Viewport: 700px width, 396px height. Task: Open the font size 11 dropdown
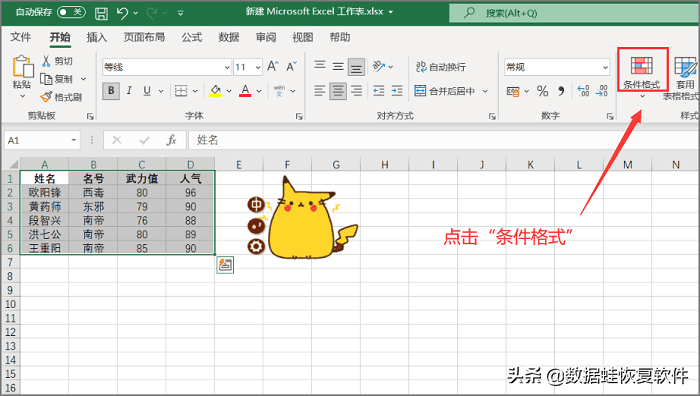pos(258,67)
